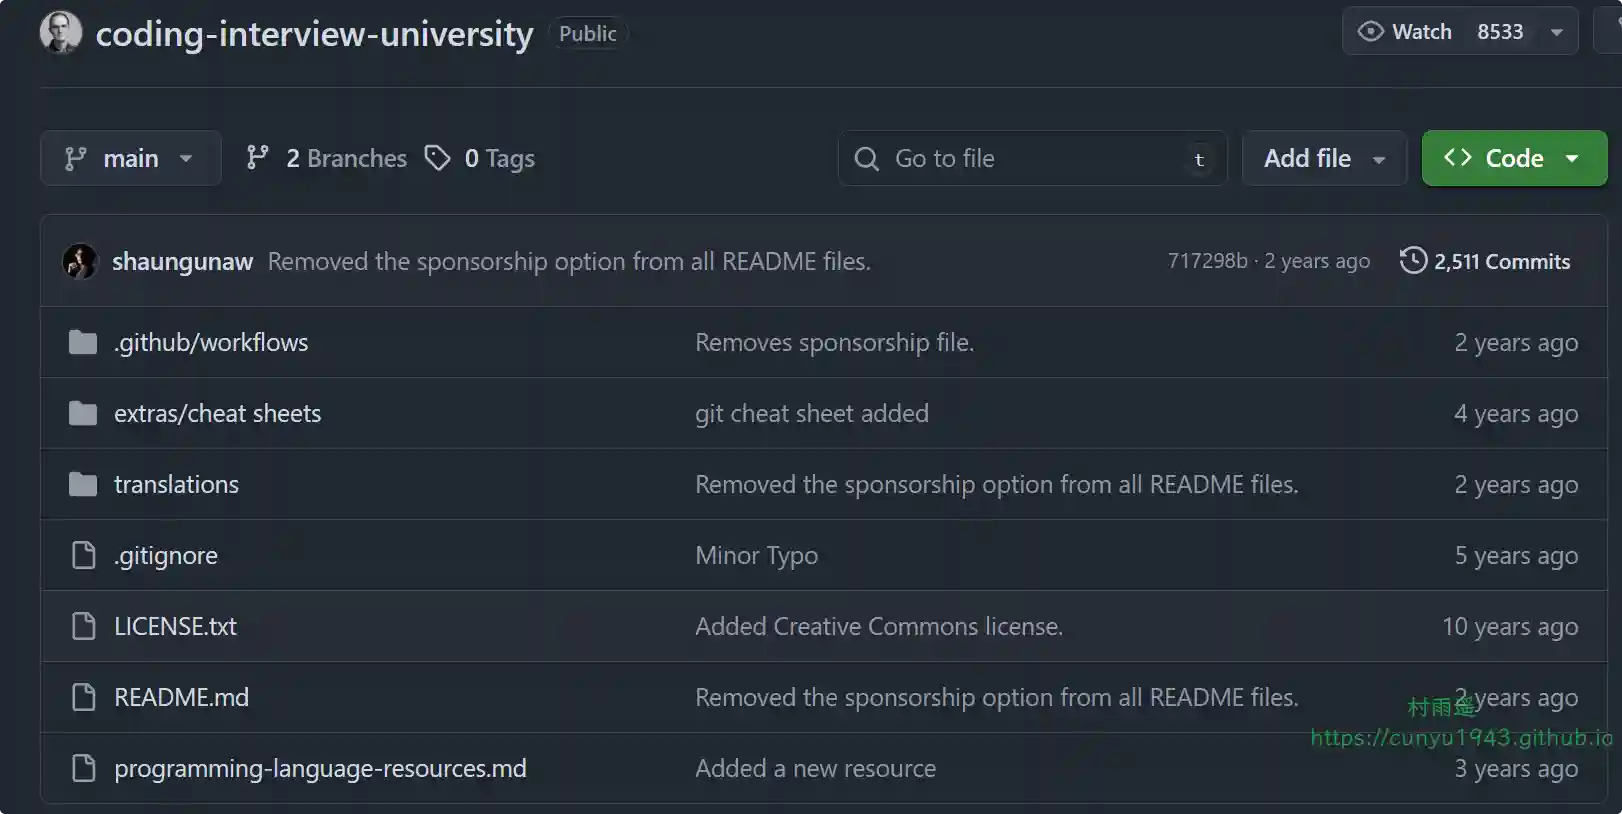Screen dimensions: 1622x814
Task: Click the LICENSE.txt file icon
Action: (x=84, y=626)
